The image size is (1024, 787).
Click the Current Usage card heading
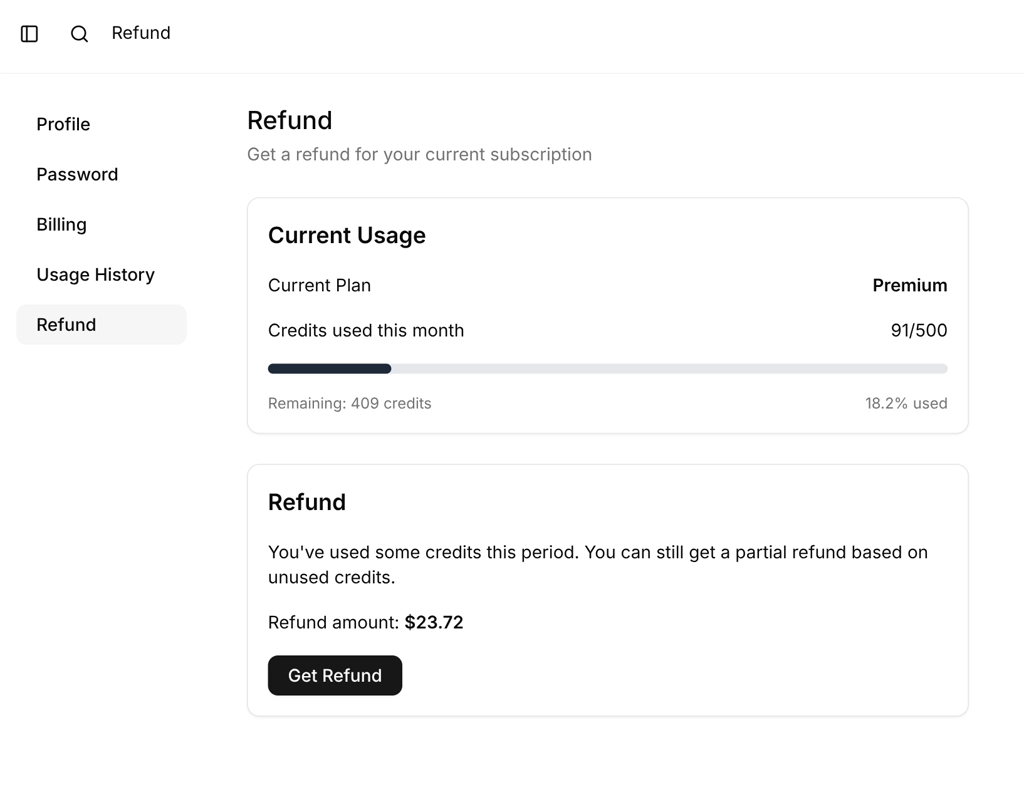point(346,235)
